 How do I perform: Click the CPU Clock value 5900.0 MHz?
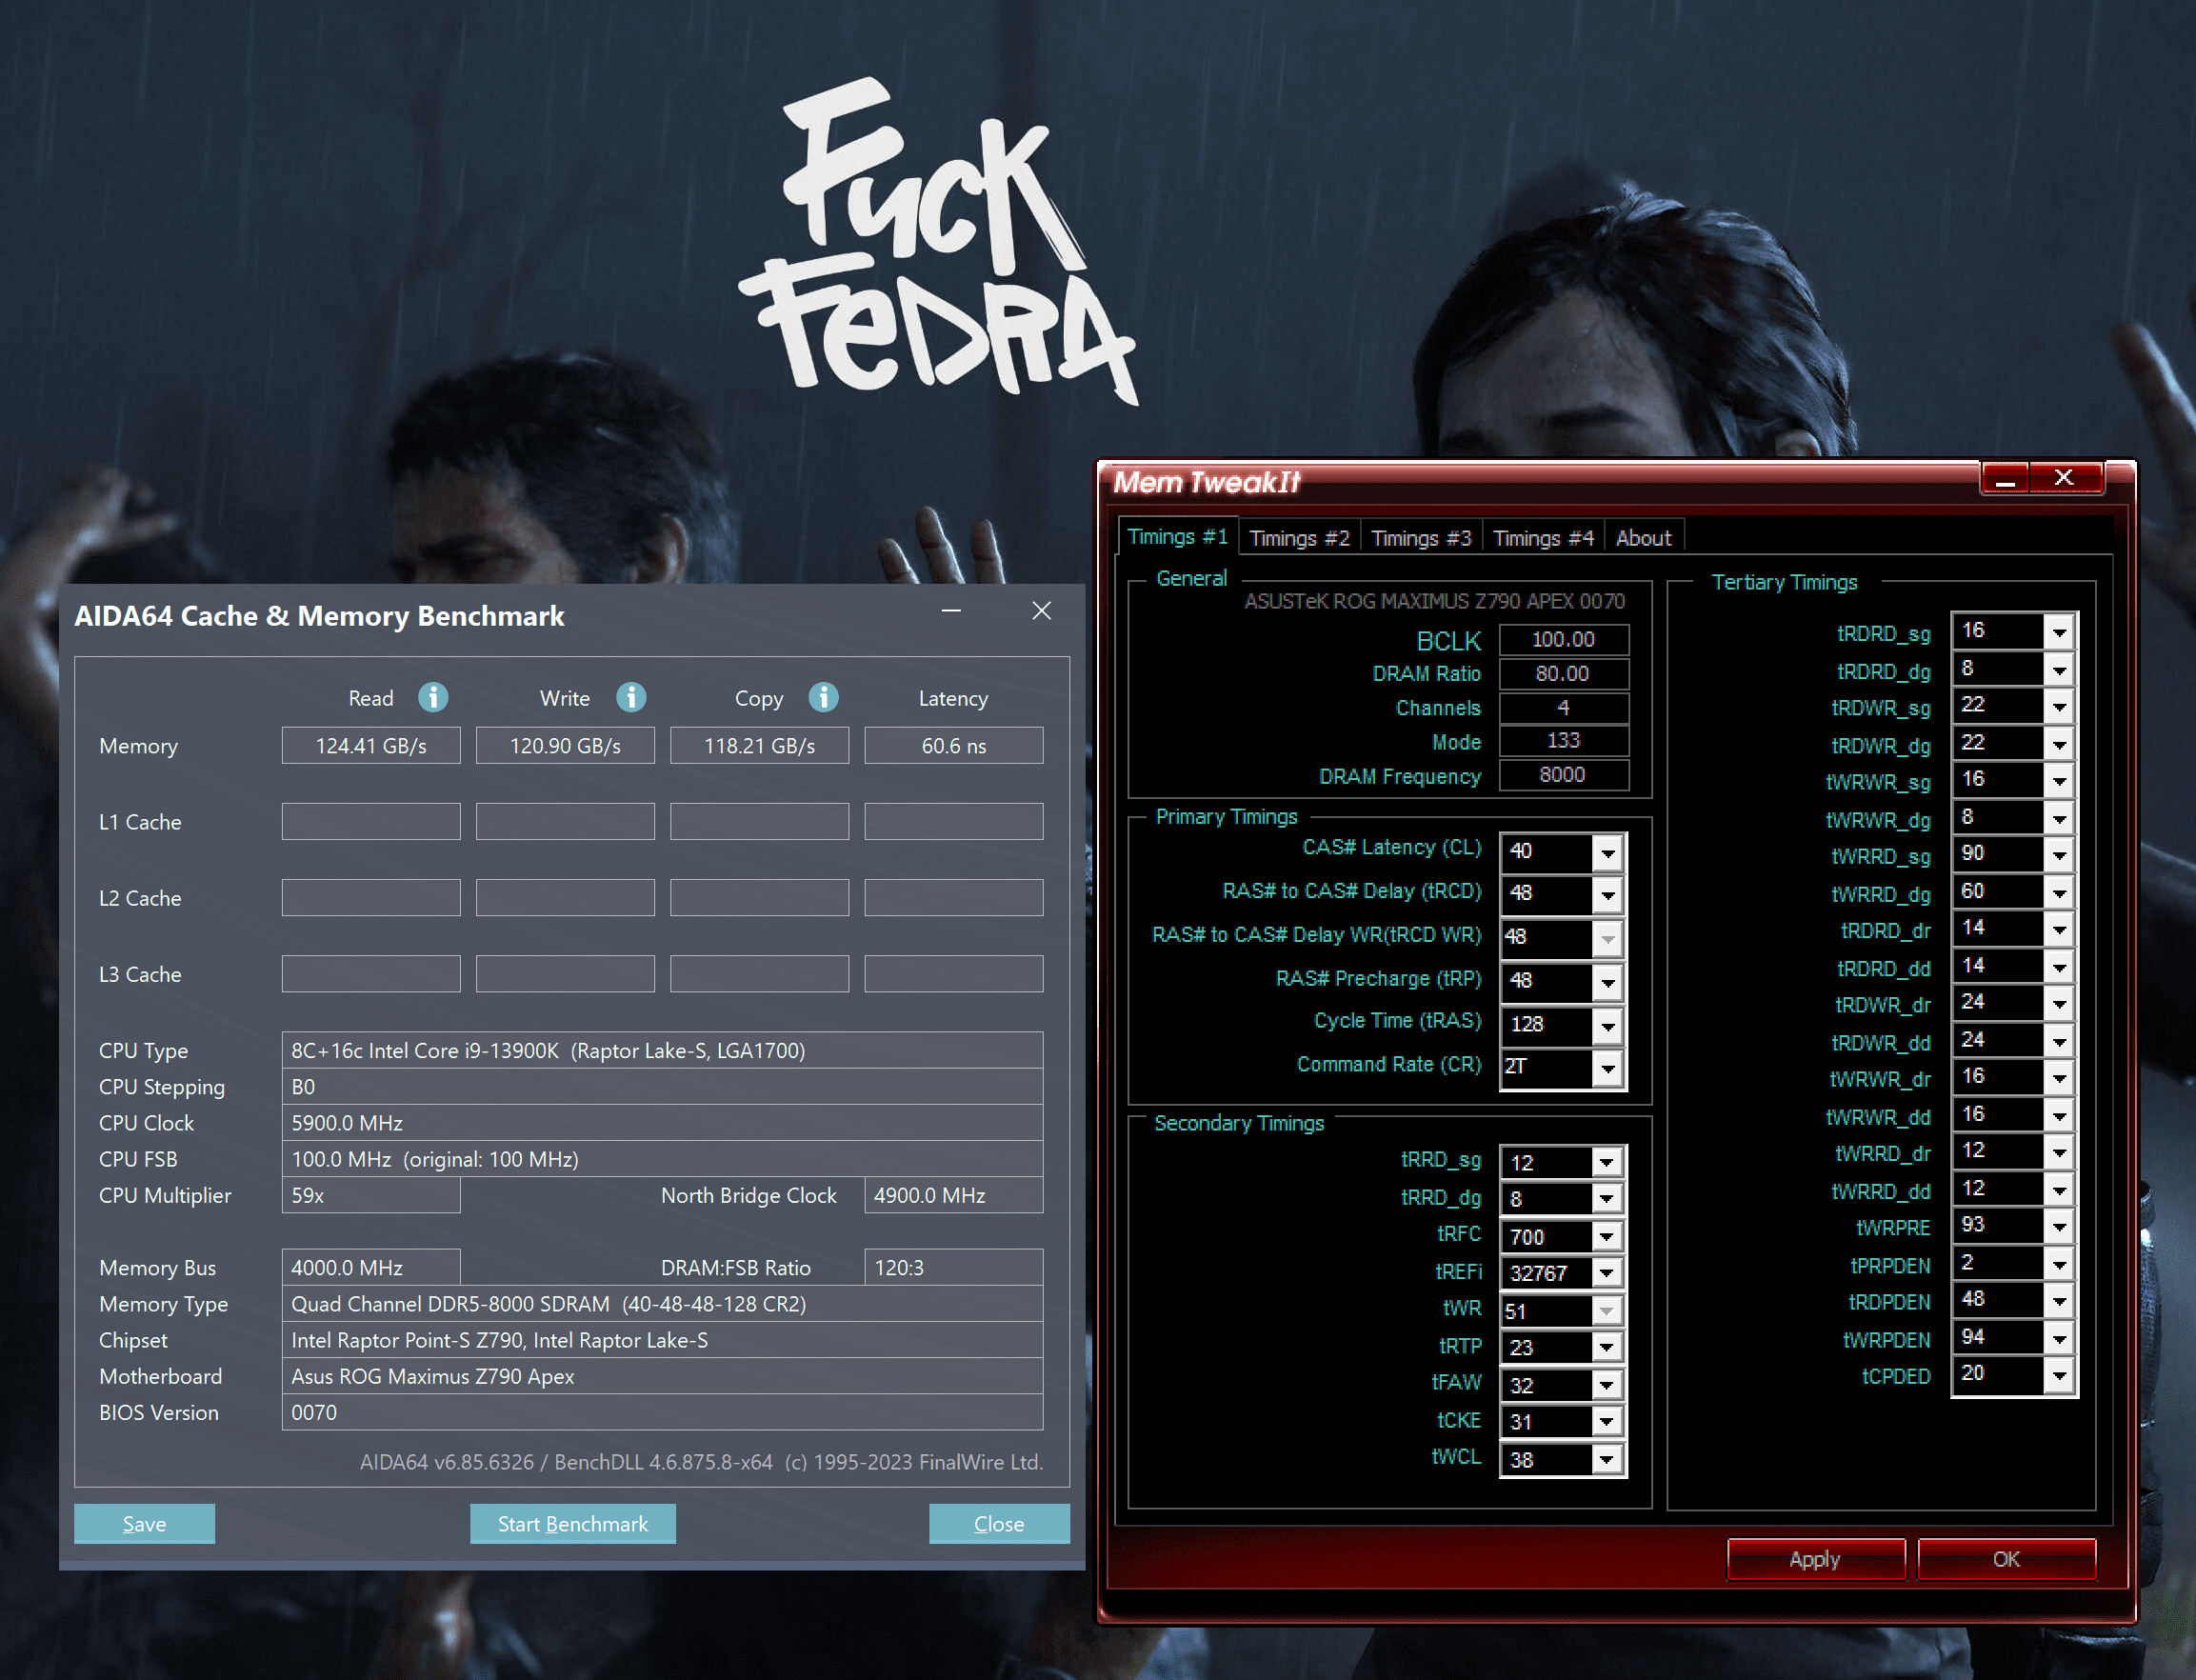(x=662, y=1122)
